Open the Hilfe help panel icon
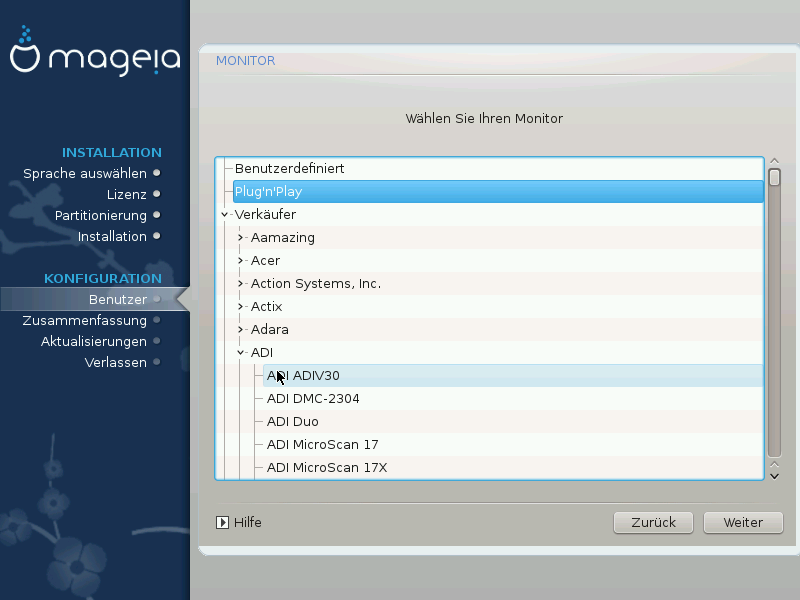 222,522
